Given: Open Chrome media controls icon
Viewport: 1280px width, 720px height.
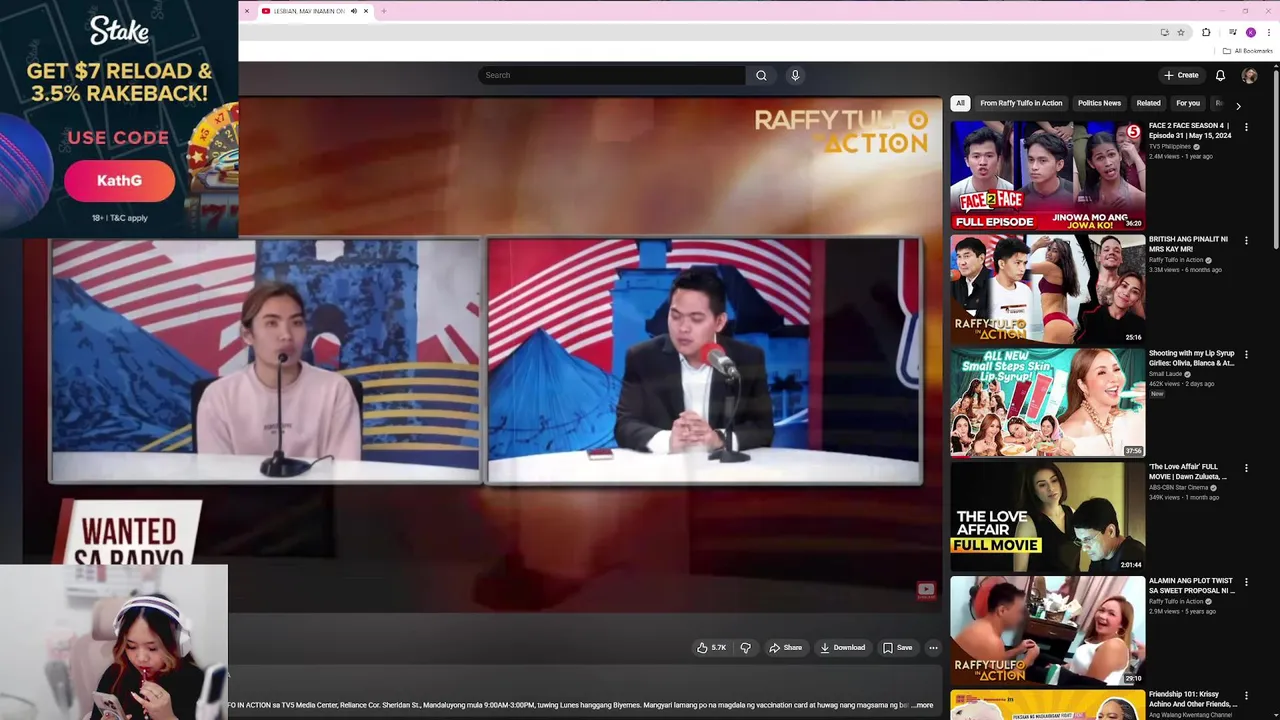Looking at the screenshot, I should 1232,32.
